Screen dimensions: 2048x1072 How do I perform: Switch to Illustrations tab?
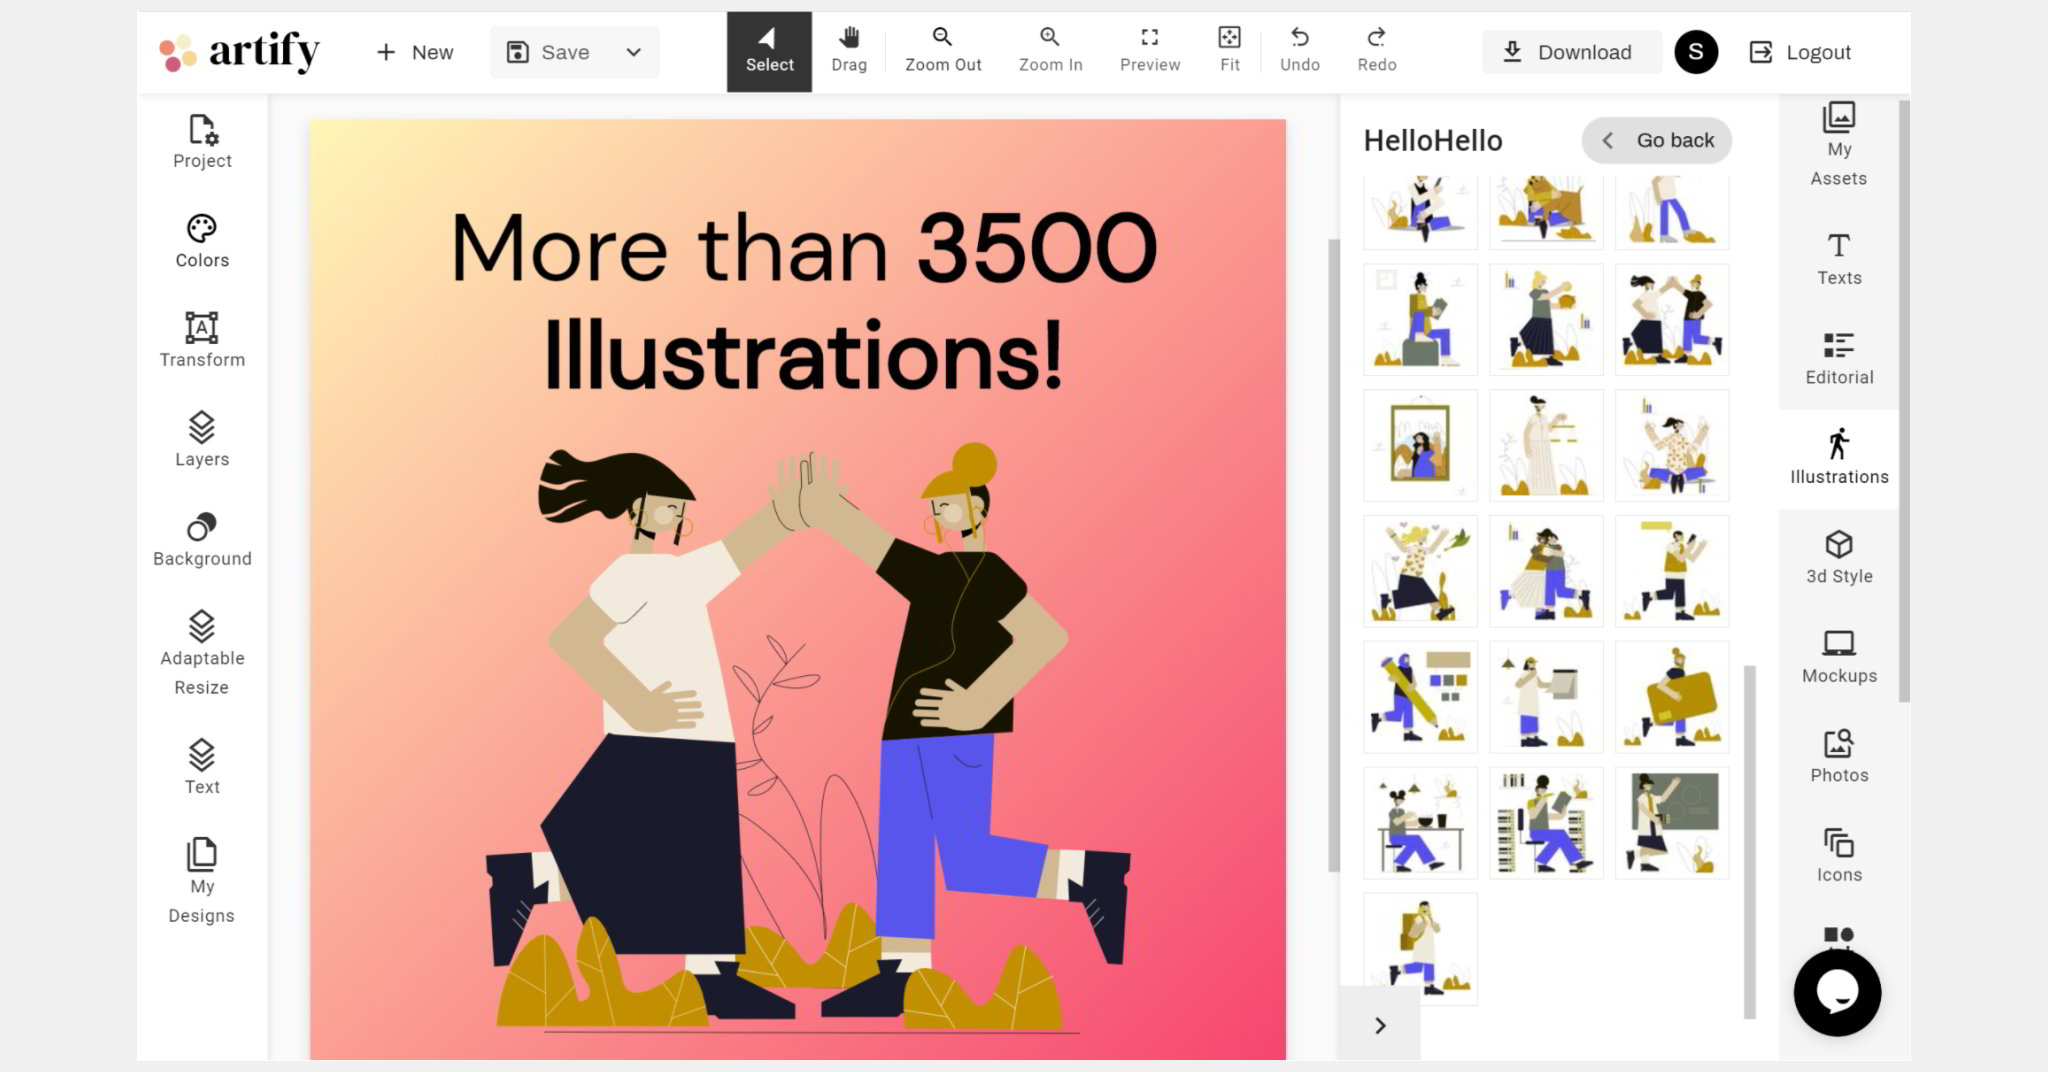pos(1839,458)
